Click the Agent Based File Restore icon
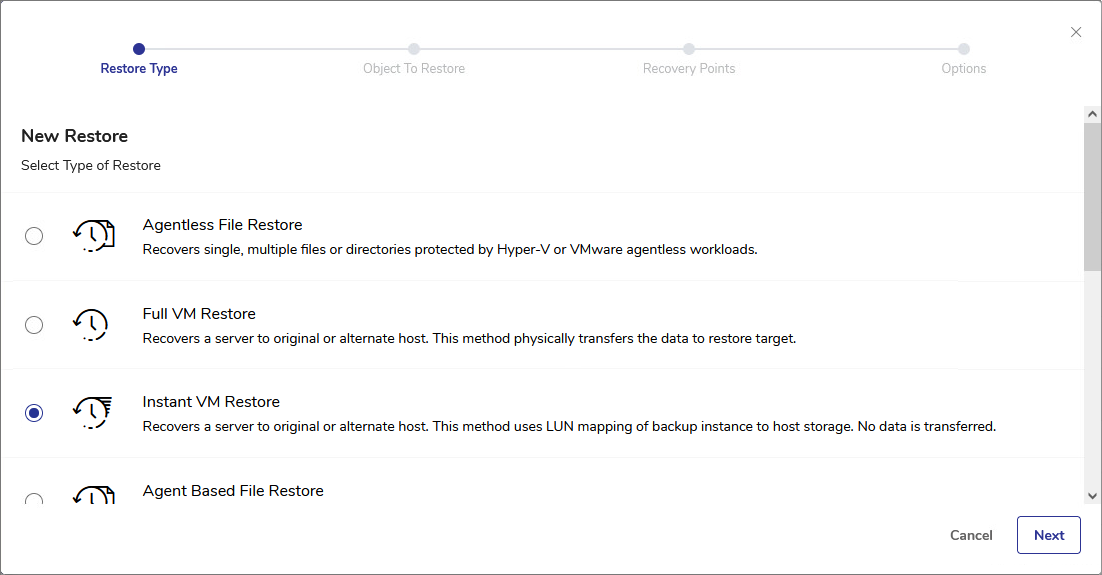 (93, 495)
